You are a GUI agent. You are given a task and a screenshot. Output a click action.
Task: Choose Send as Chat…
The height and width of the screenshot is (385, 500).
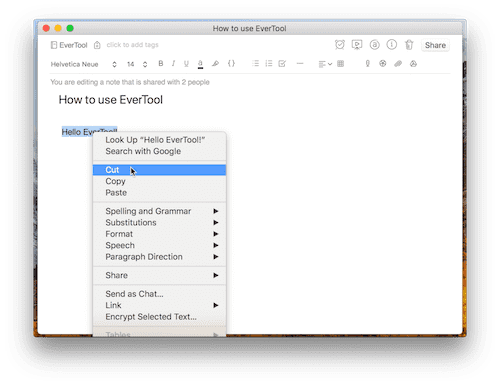[159, 294]
